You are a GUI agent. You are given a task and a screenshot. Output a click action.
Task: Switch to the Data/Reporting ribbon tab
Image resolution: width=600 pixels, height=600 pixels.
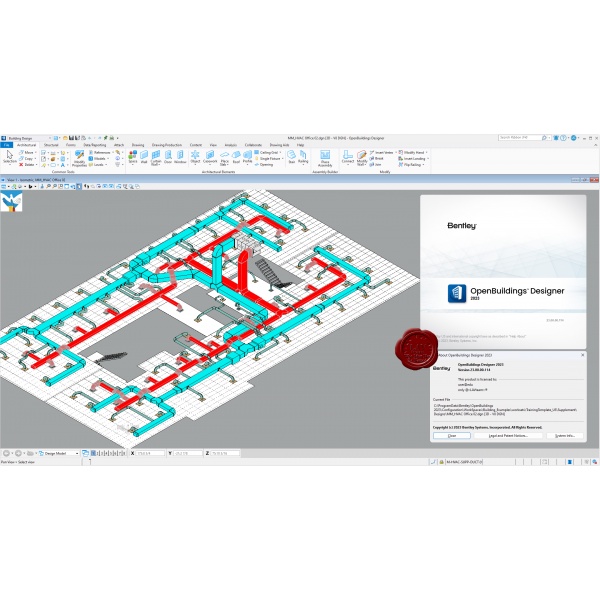tap(95, 145)
